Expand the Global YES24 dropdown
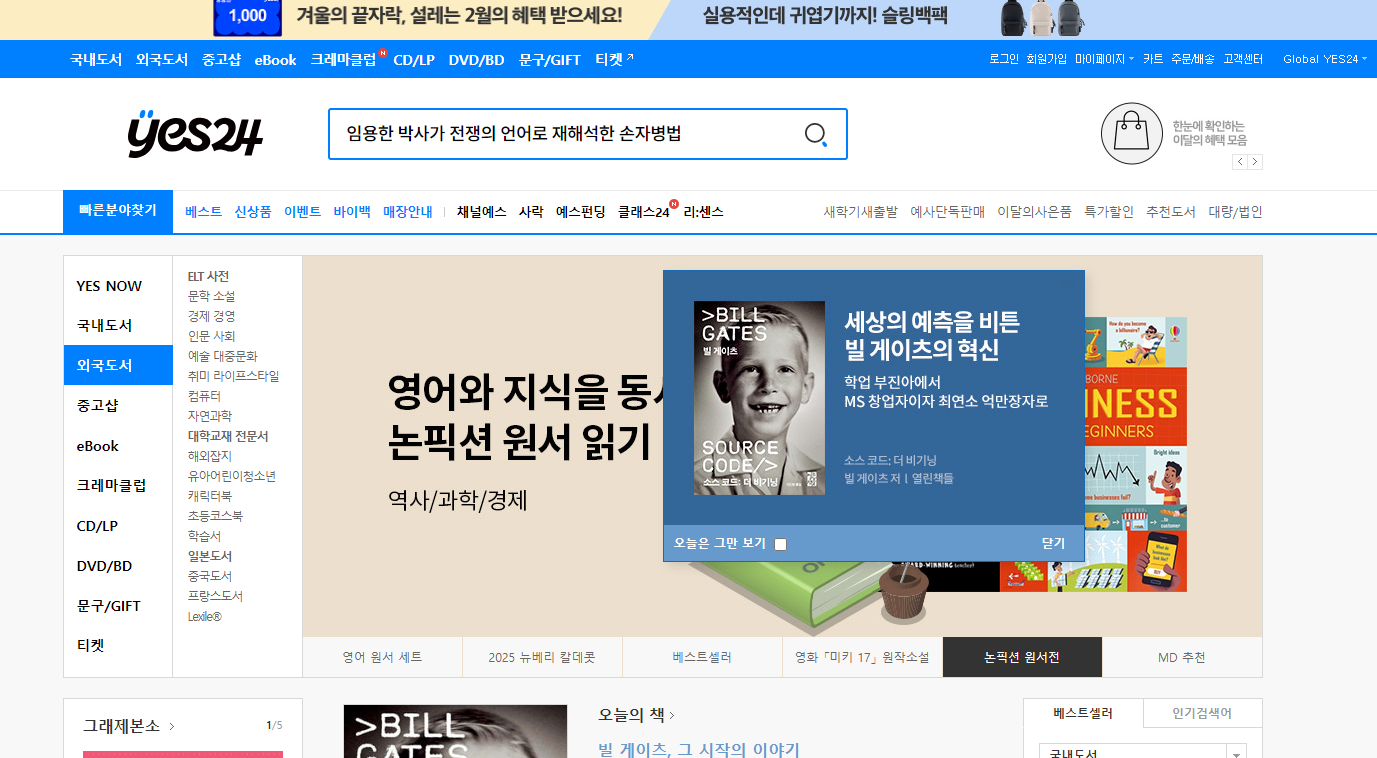This screenshot has height=758, width=1377. point(1325,59)
